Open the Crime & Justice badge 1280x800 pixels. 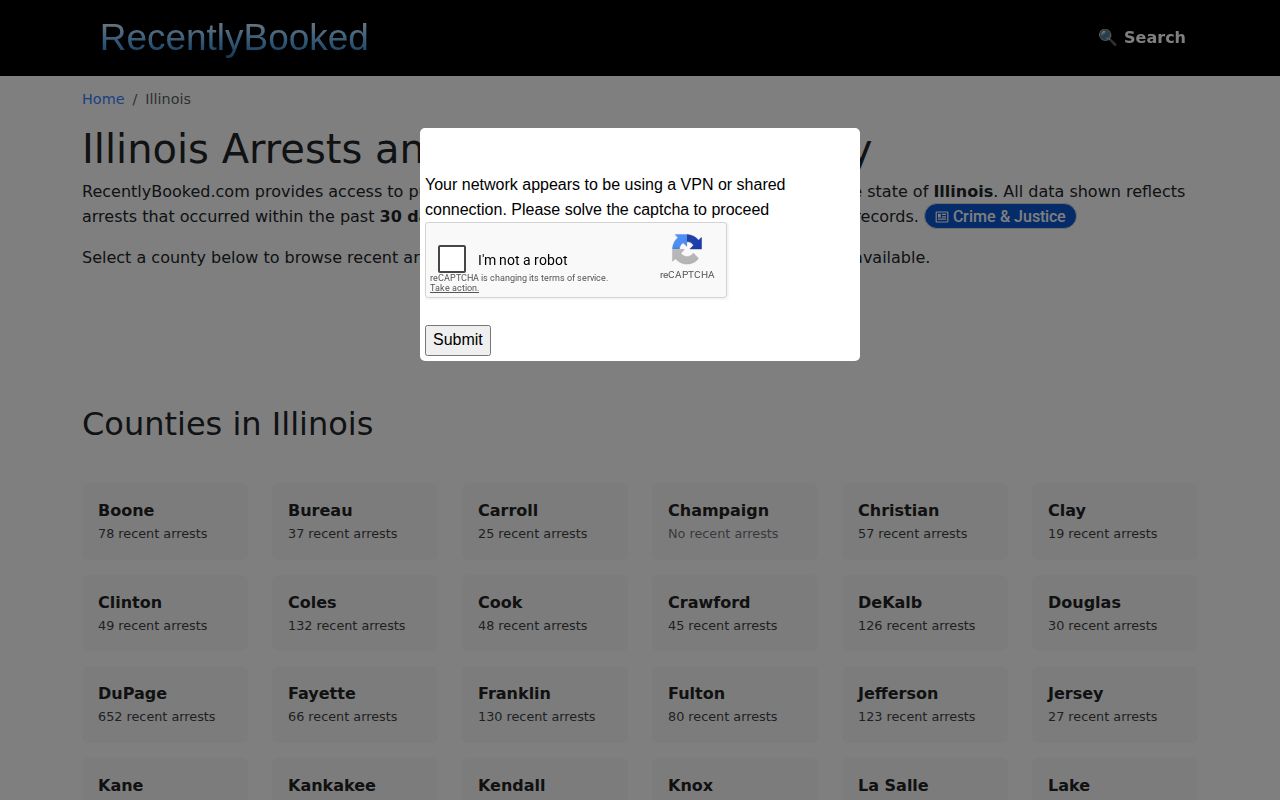click(x=1000, y=216)
